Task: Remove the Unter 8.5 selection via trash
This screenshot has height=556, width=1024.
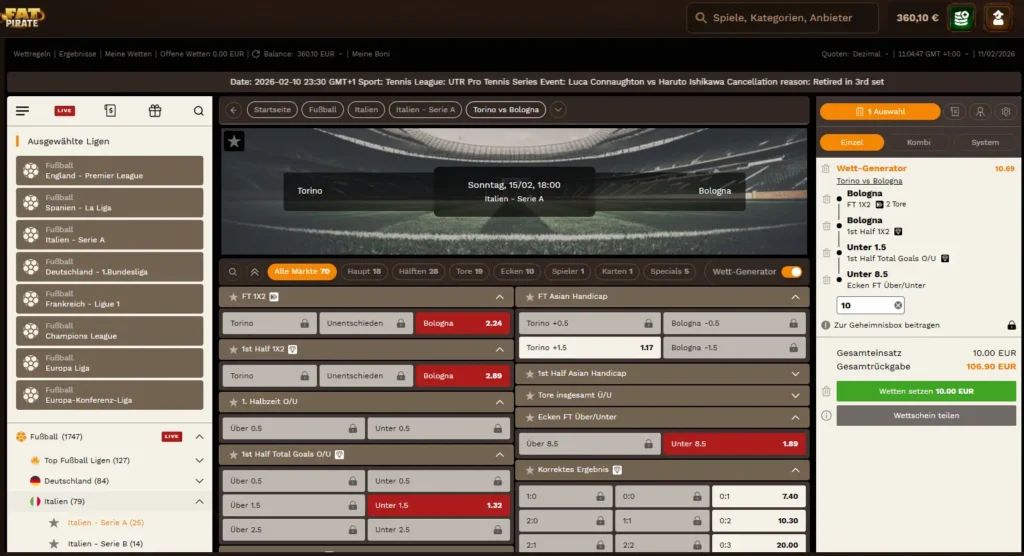Action: (826, 280)
